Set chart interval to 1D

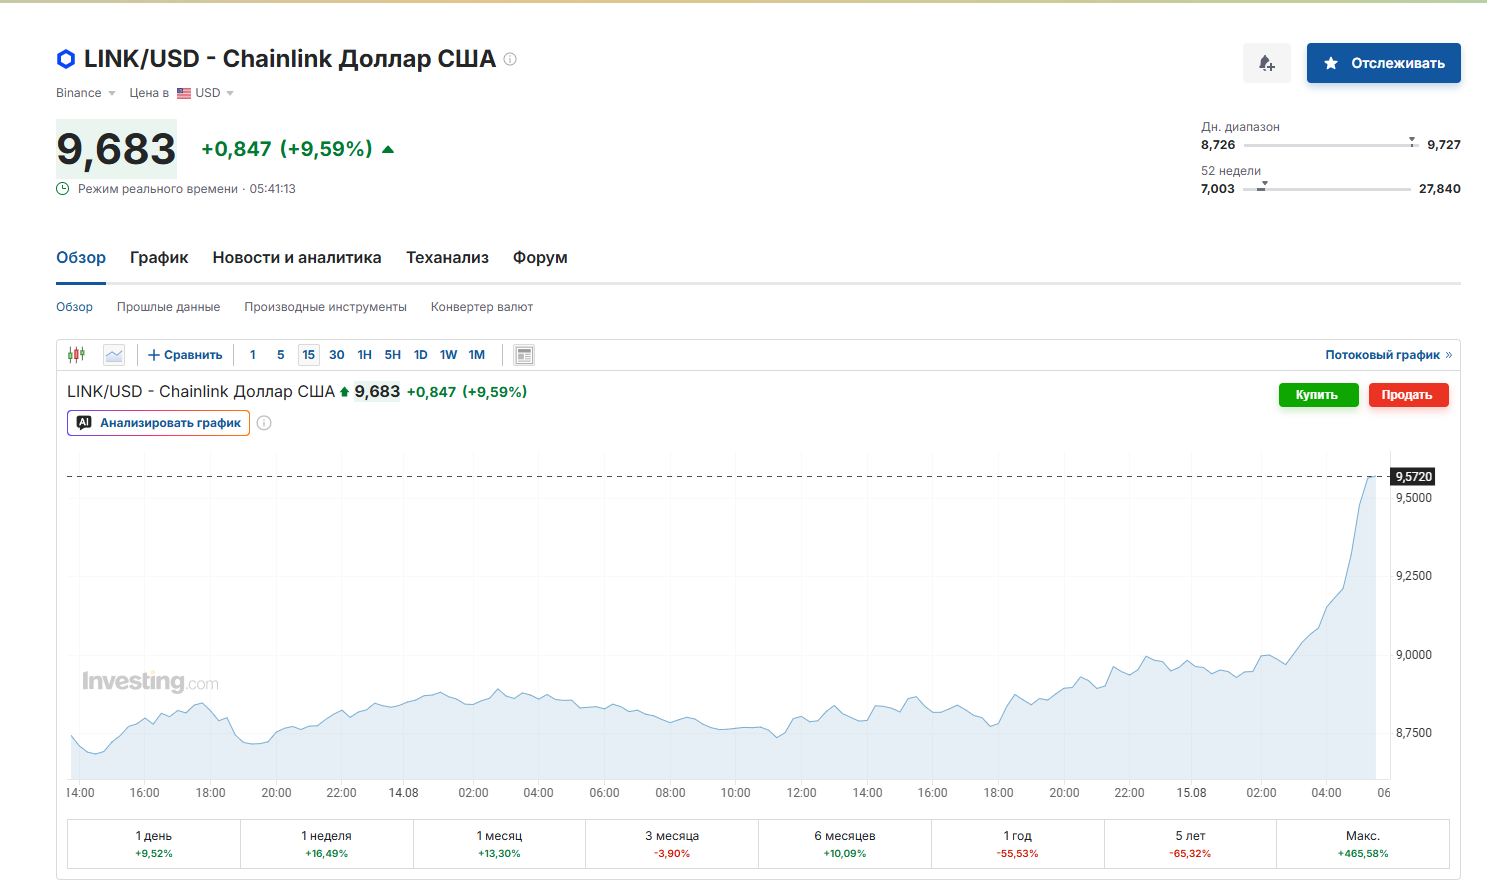(421, 355)
